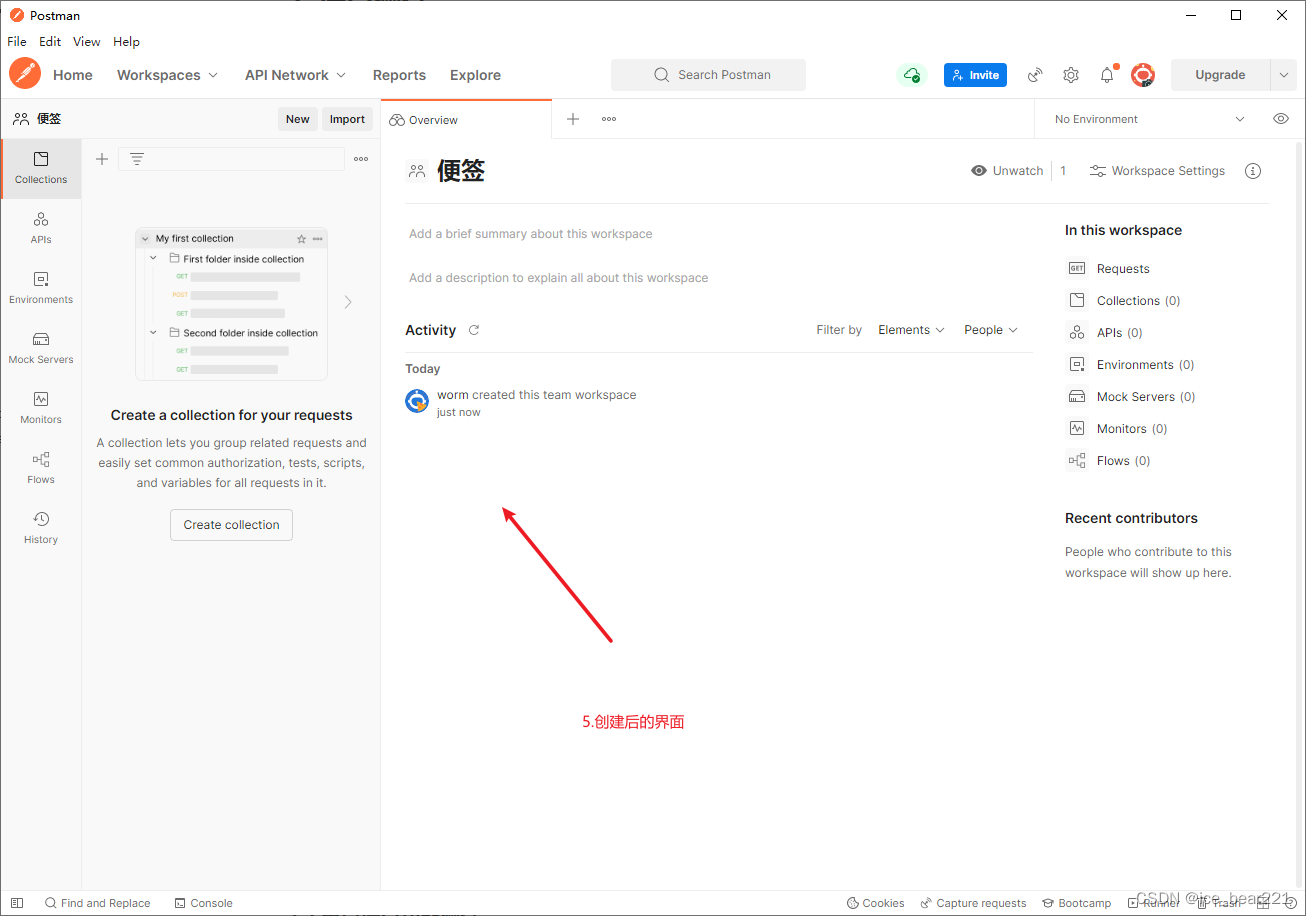Screen dimensions: 1306x916
Task: Click the Search Postman field
Action: (708, 75)
